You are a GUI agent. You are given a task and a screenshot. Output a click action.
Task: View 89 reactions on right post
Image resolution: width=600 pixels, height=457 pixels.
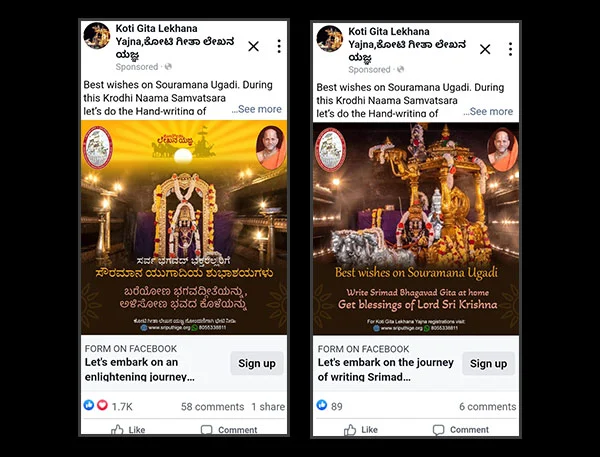point(329,406)
